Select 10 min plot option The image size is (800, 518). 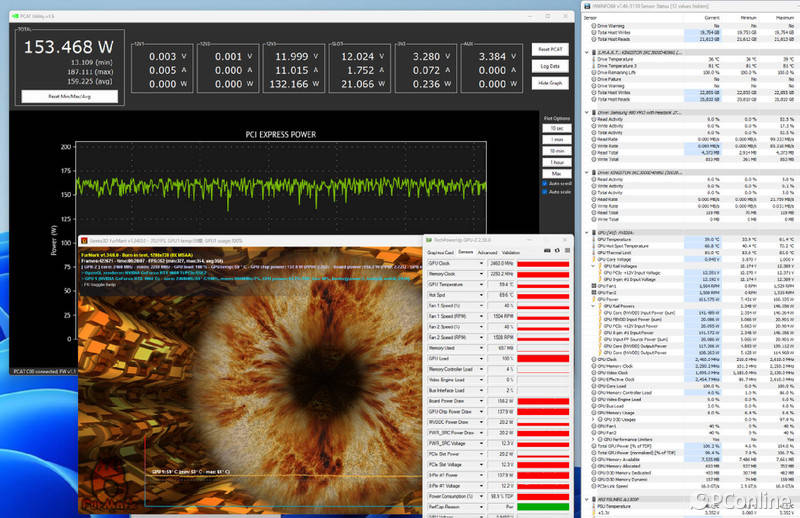click(556, 150)
